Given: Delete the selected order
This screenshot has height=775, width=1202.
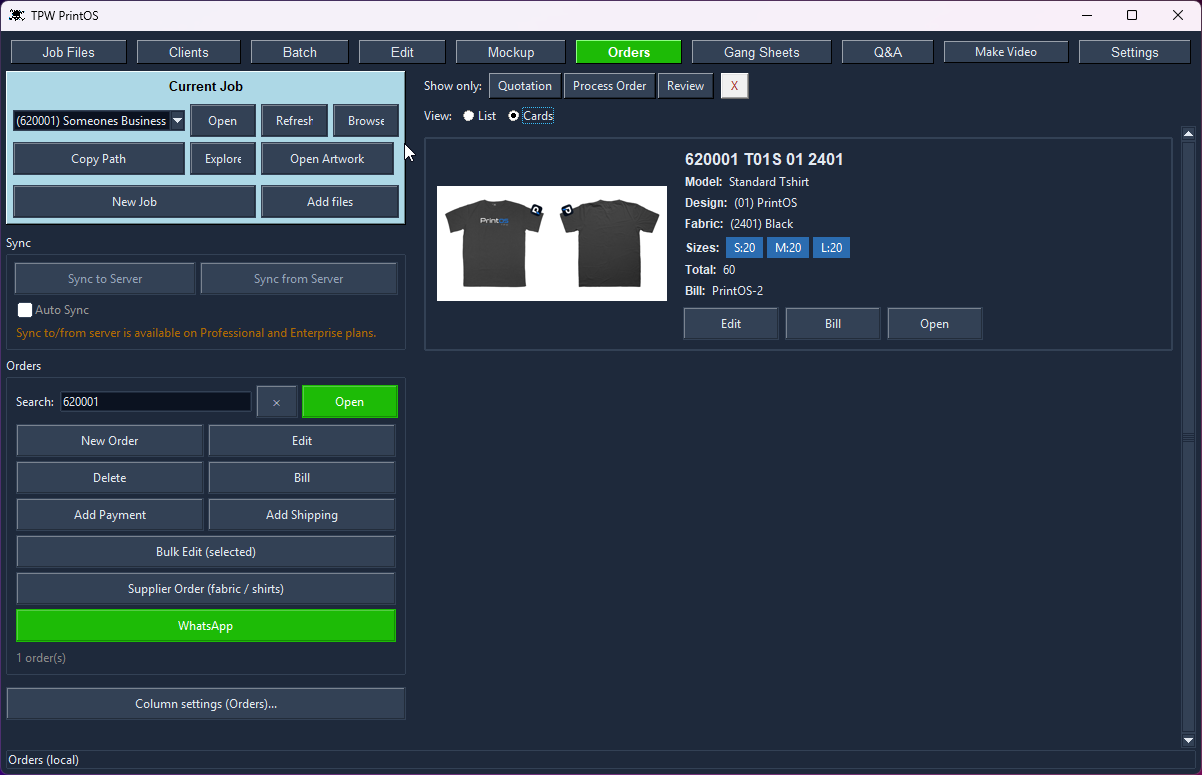Looking at the screenshot, I should [x=110, y=478].
